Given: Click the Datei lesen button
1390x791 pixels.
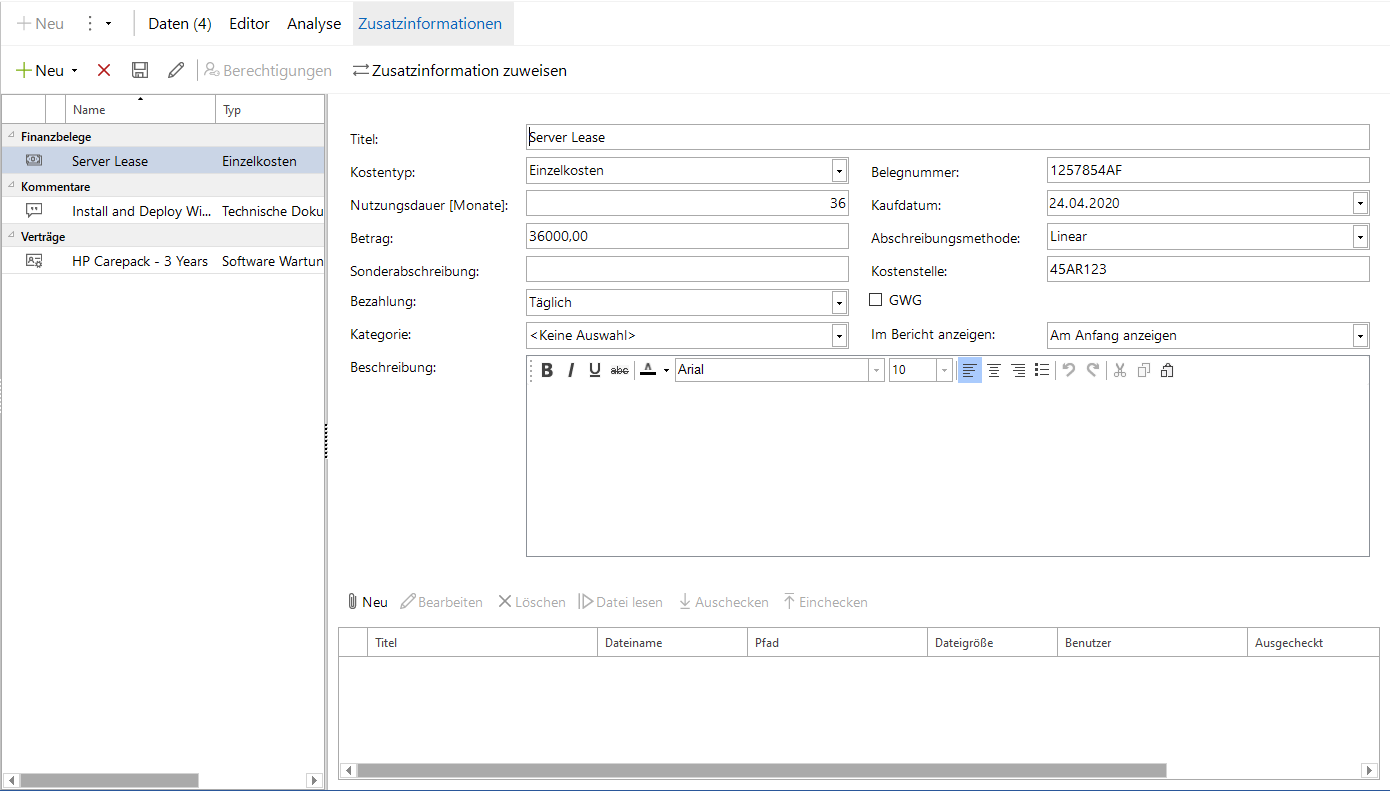Looking at the screenshot, I should (x=621, y=602).
